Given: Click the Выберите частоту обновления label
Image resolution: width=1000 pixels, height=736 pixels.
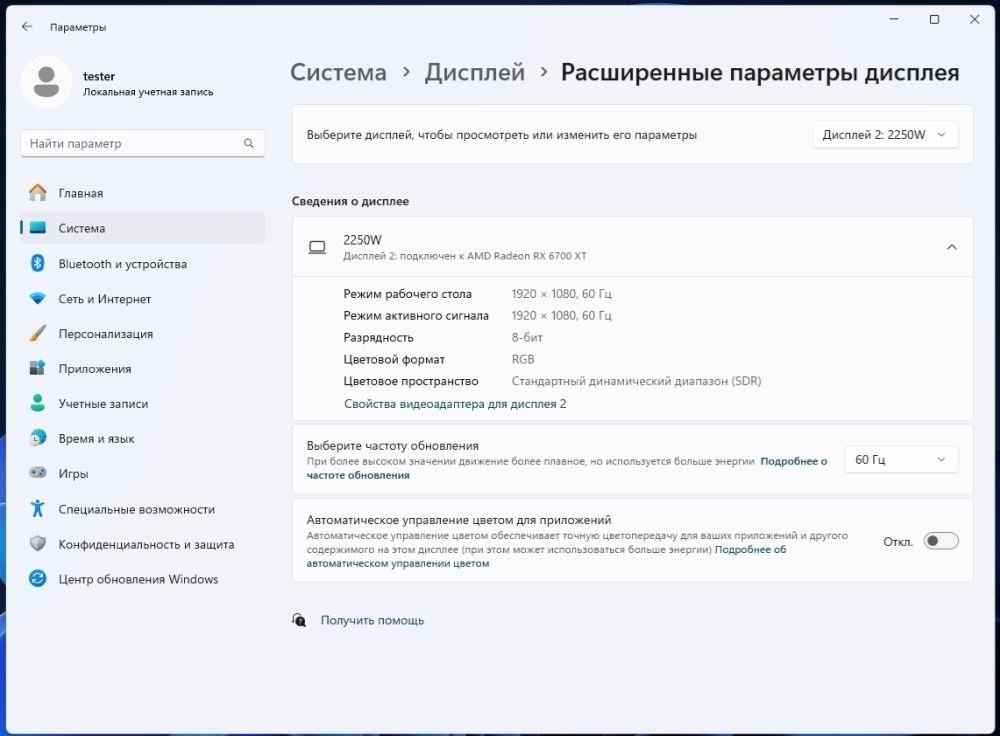Looking at the screenshot, I should tap(392, 445).
